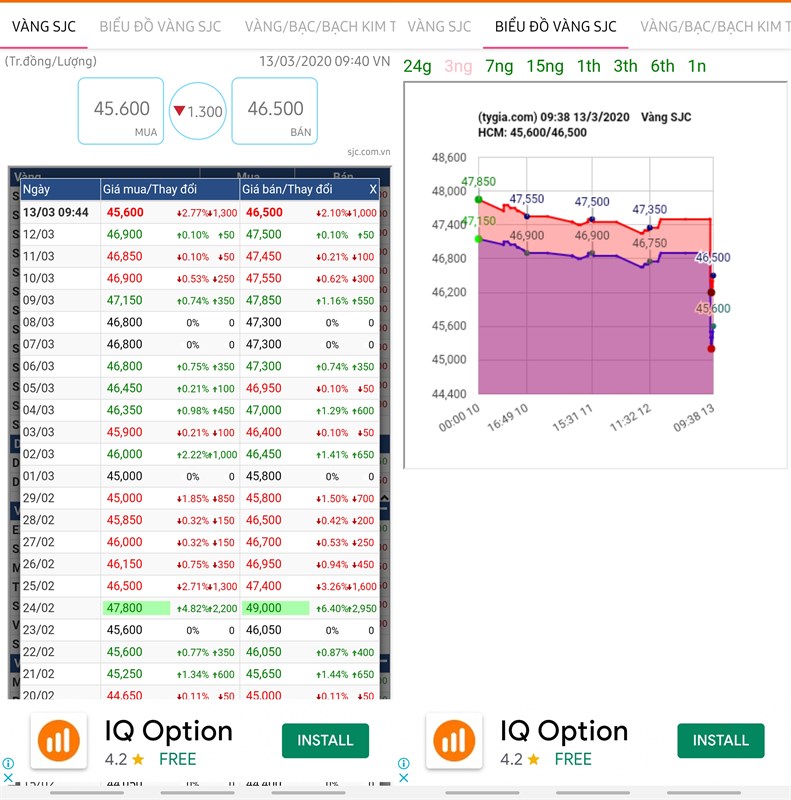Show the 6th chart range
The height and width of the screenshot is (800, 791).
[662, 66]
